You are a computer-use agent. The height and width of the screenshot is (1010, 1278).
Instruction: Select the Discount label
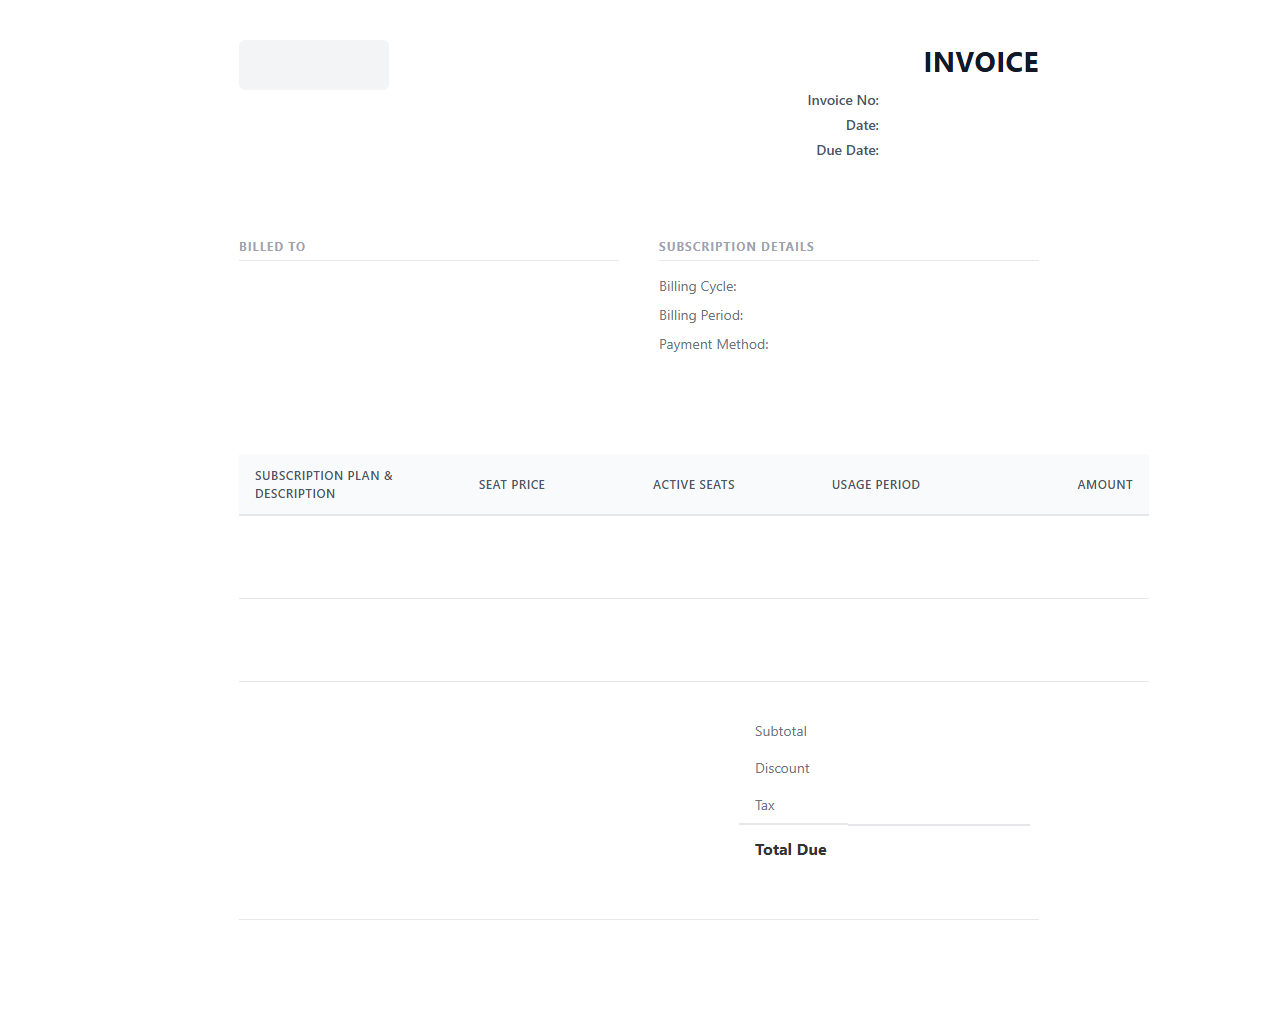click(782, 768)
